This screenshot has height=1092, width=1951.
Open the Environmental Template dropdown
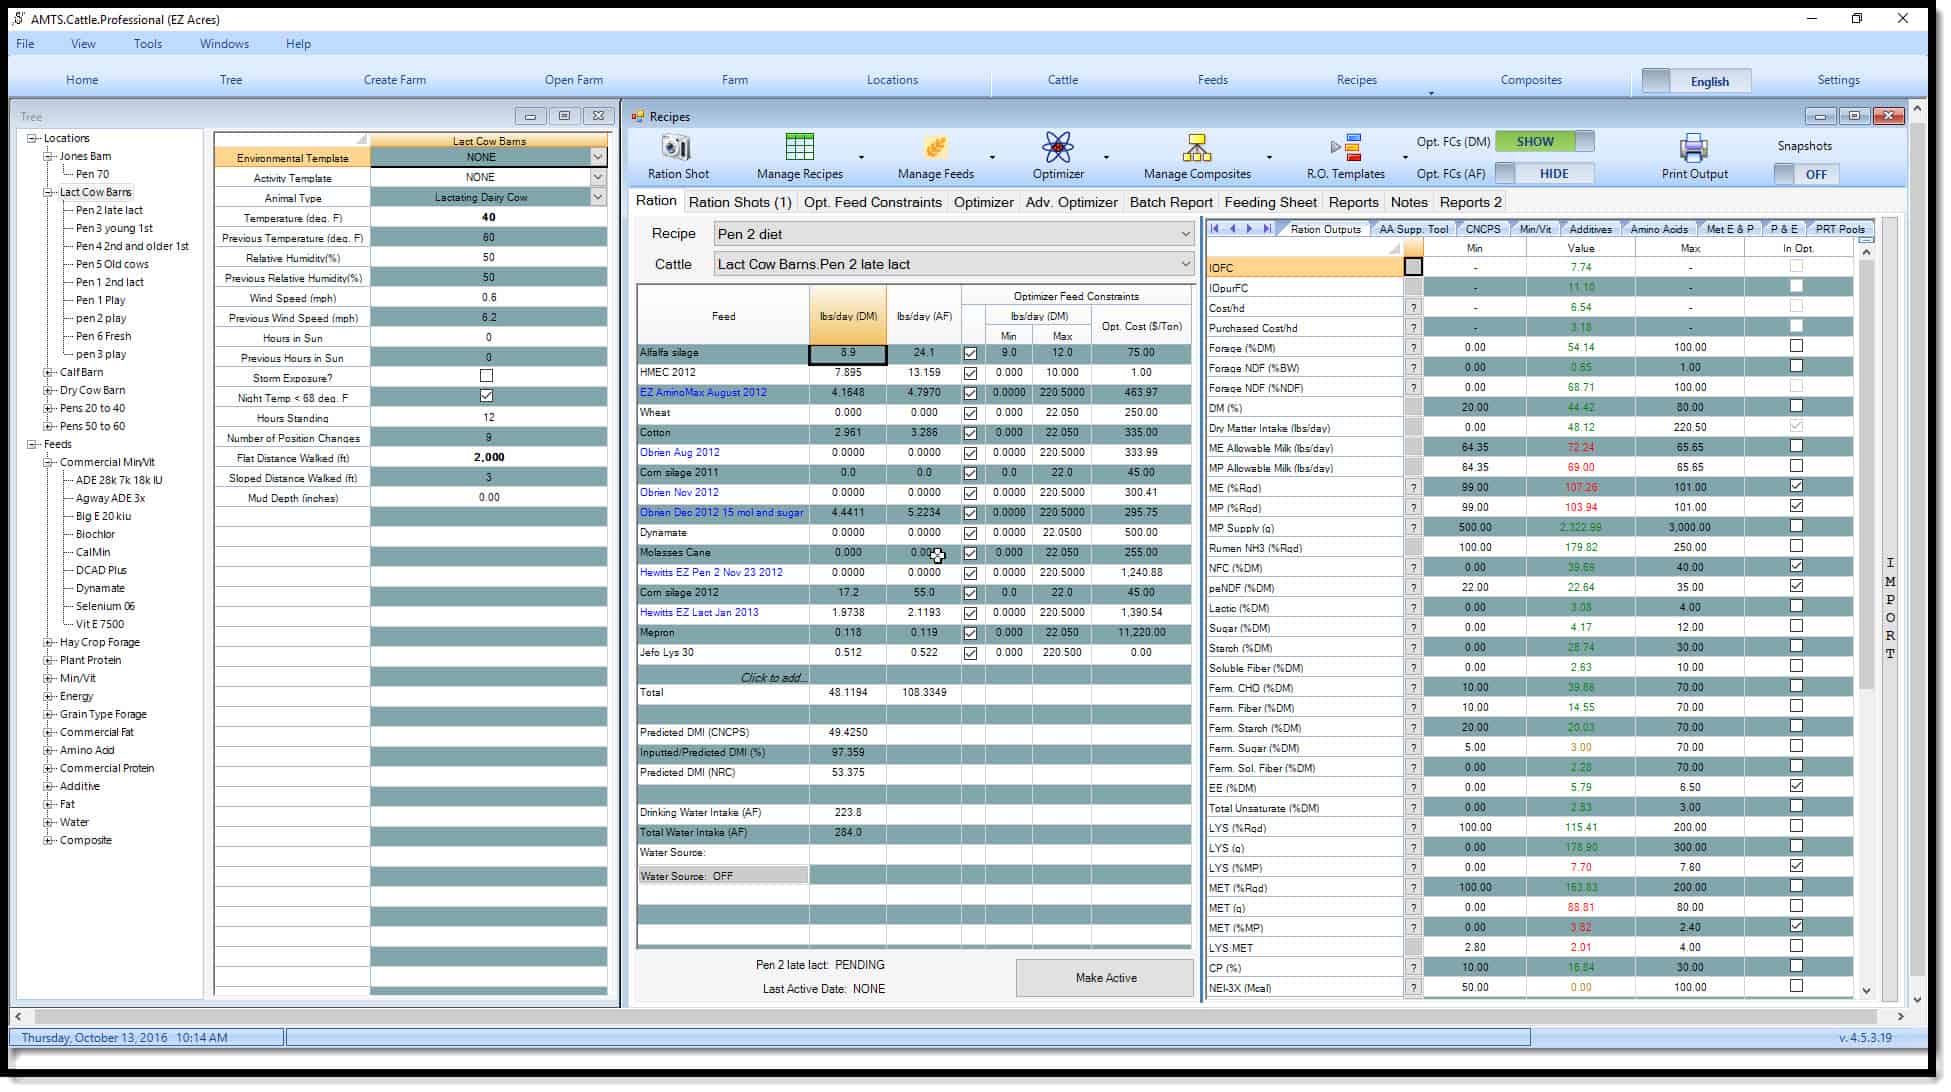597,157
